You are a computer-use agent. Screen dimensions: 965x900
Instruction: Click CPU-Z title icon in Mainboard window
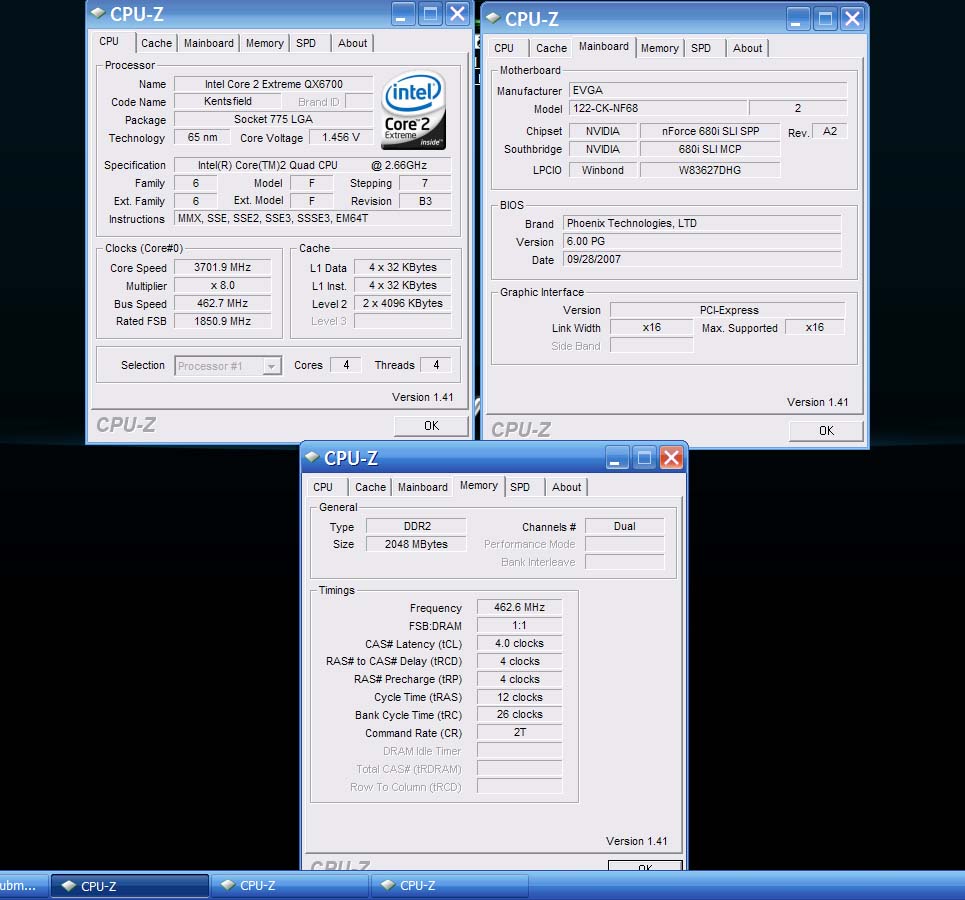click(x=493, y=17)
